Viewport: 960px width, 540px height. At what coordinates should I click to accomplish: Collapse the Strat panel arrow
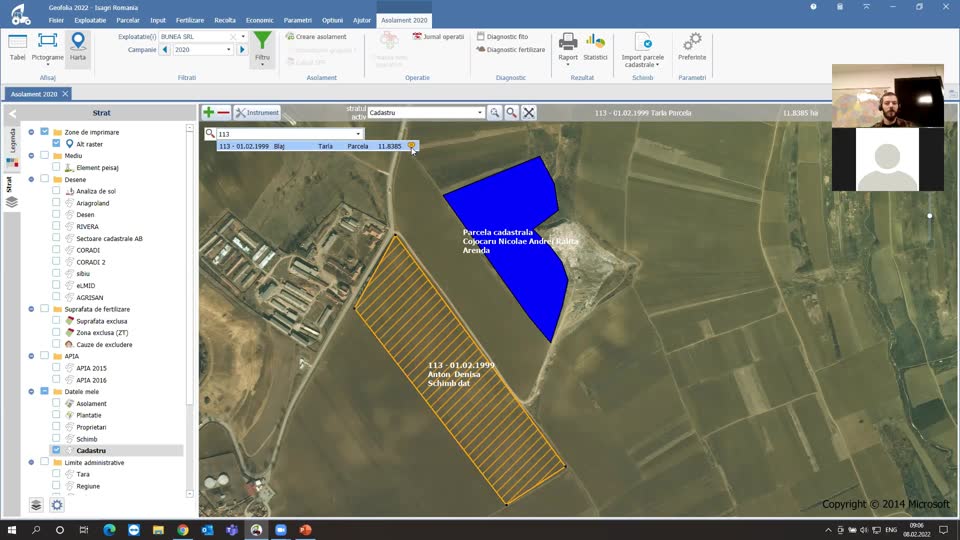[12, 113]
